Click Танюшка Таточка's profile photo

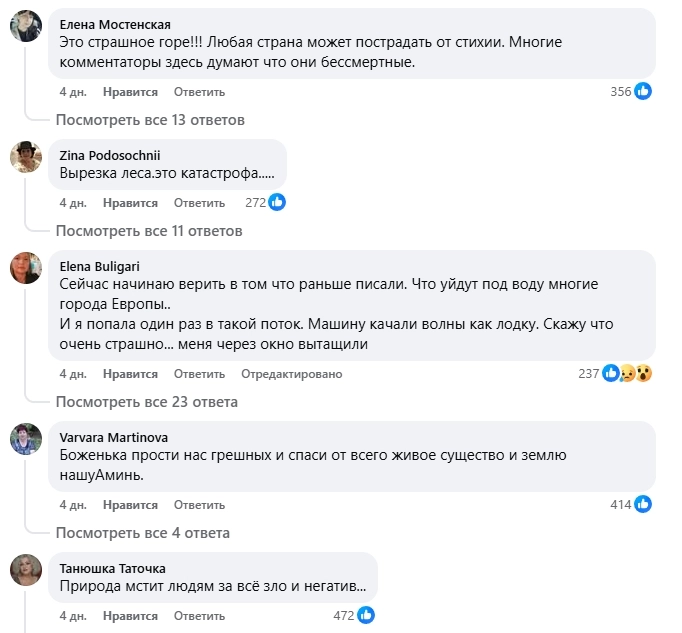pyautogui.click(x=25, y=570)
